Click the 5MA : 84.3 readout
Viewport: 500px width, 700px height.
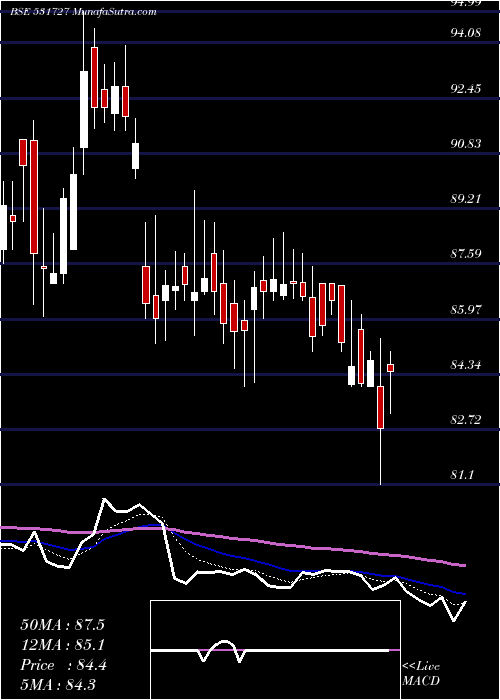[58, 685]
